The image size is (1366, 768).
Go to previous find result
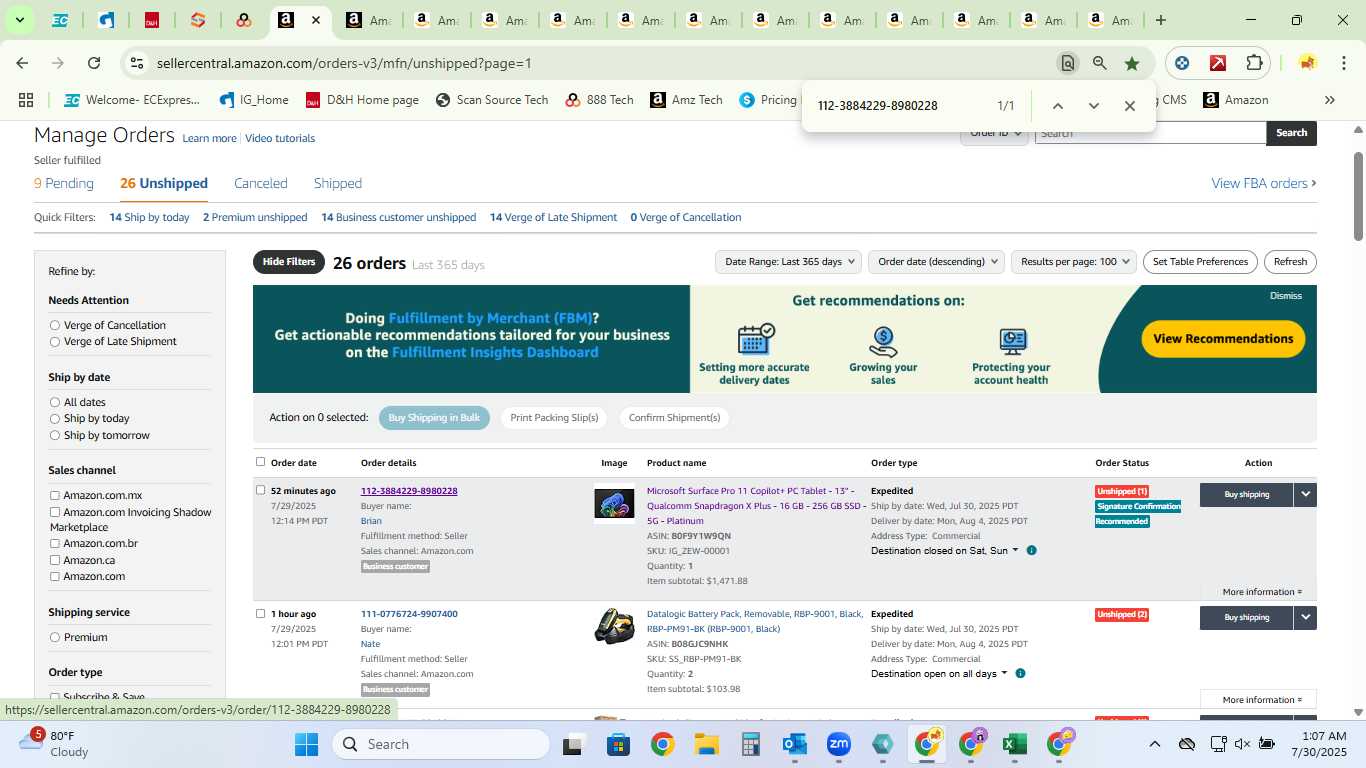click(x=1058, y=106)
